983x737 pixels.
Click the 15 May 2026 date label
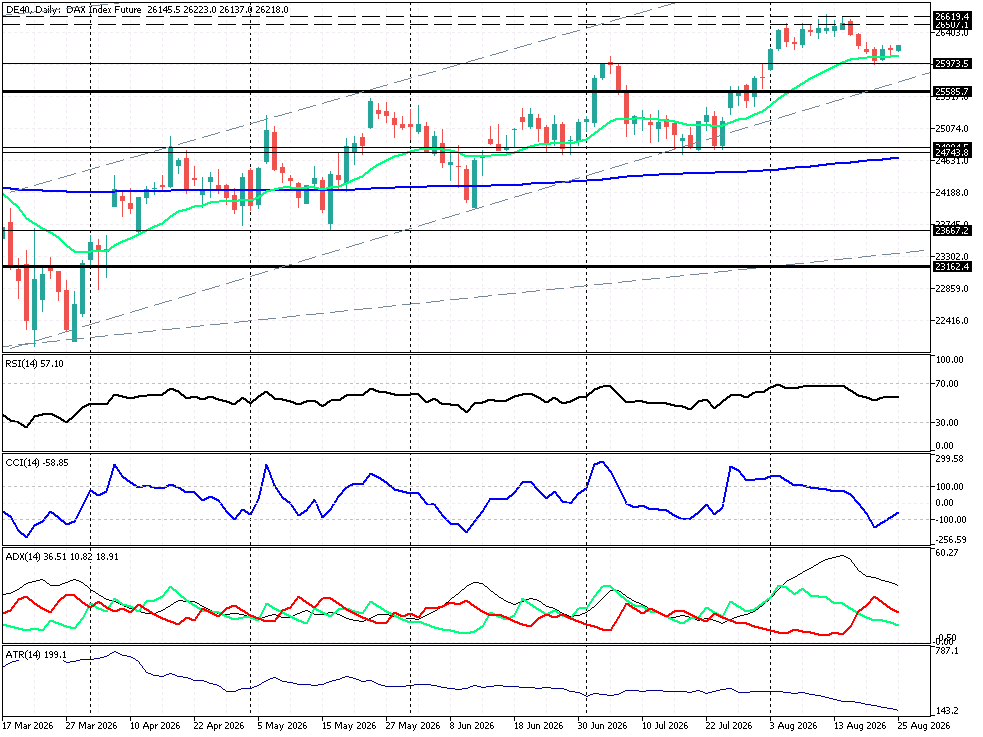click(347, 726)
